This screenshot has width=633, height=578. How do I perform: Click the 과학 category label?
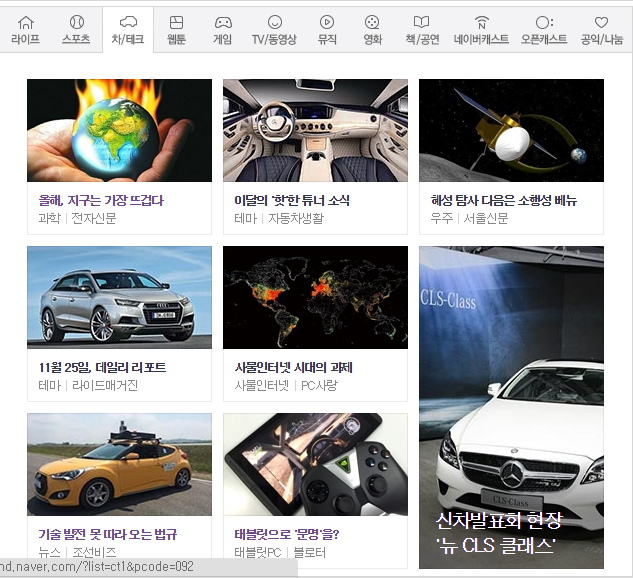[49, 218]
